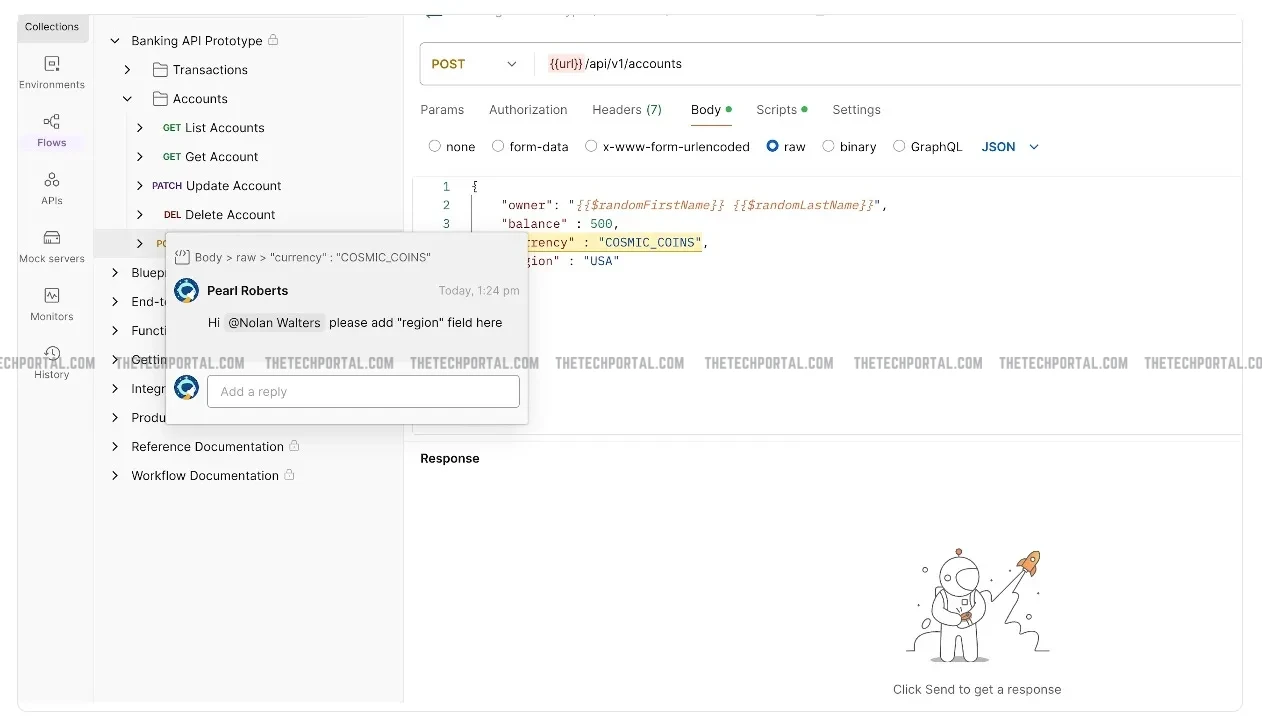Select the binary body type
The image size is (1262, 724).
[828, 146]
